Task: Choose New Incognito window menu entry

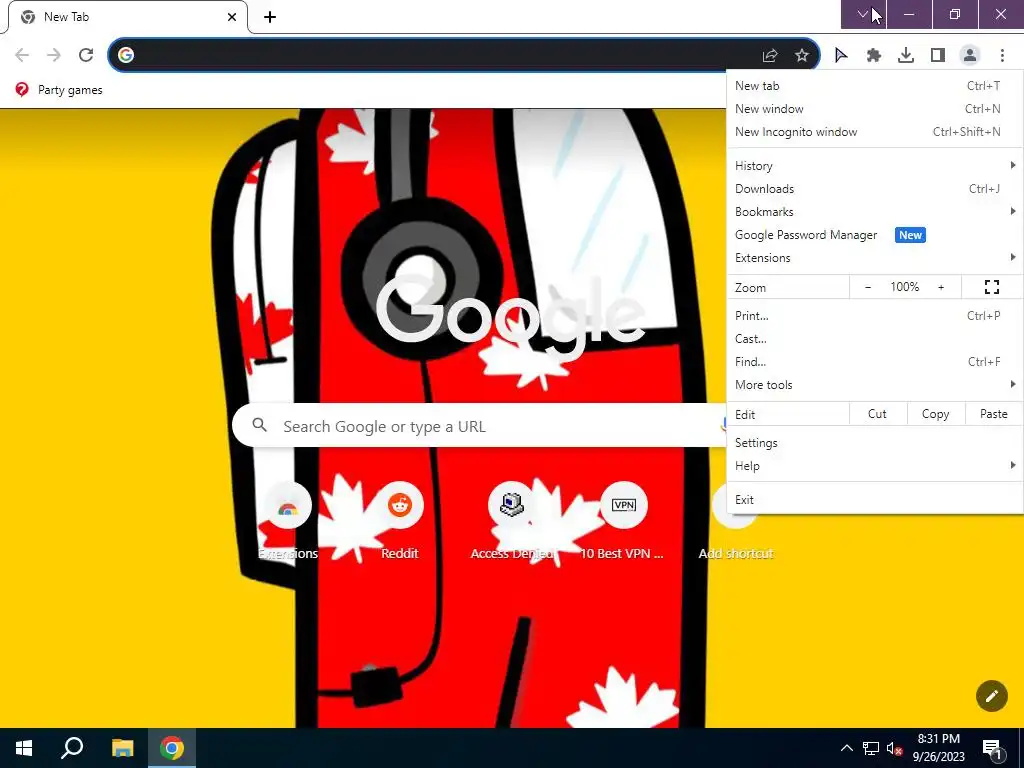Action: pyautogui.click(x=874, y=132)
